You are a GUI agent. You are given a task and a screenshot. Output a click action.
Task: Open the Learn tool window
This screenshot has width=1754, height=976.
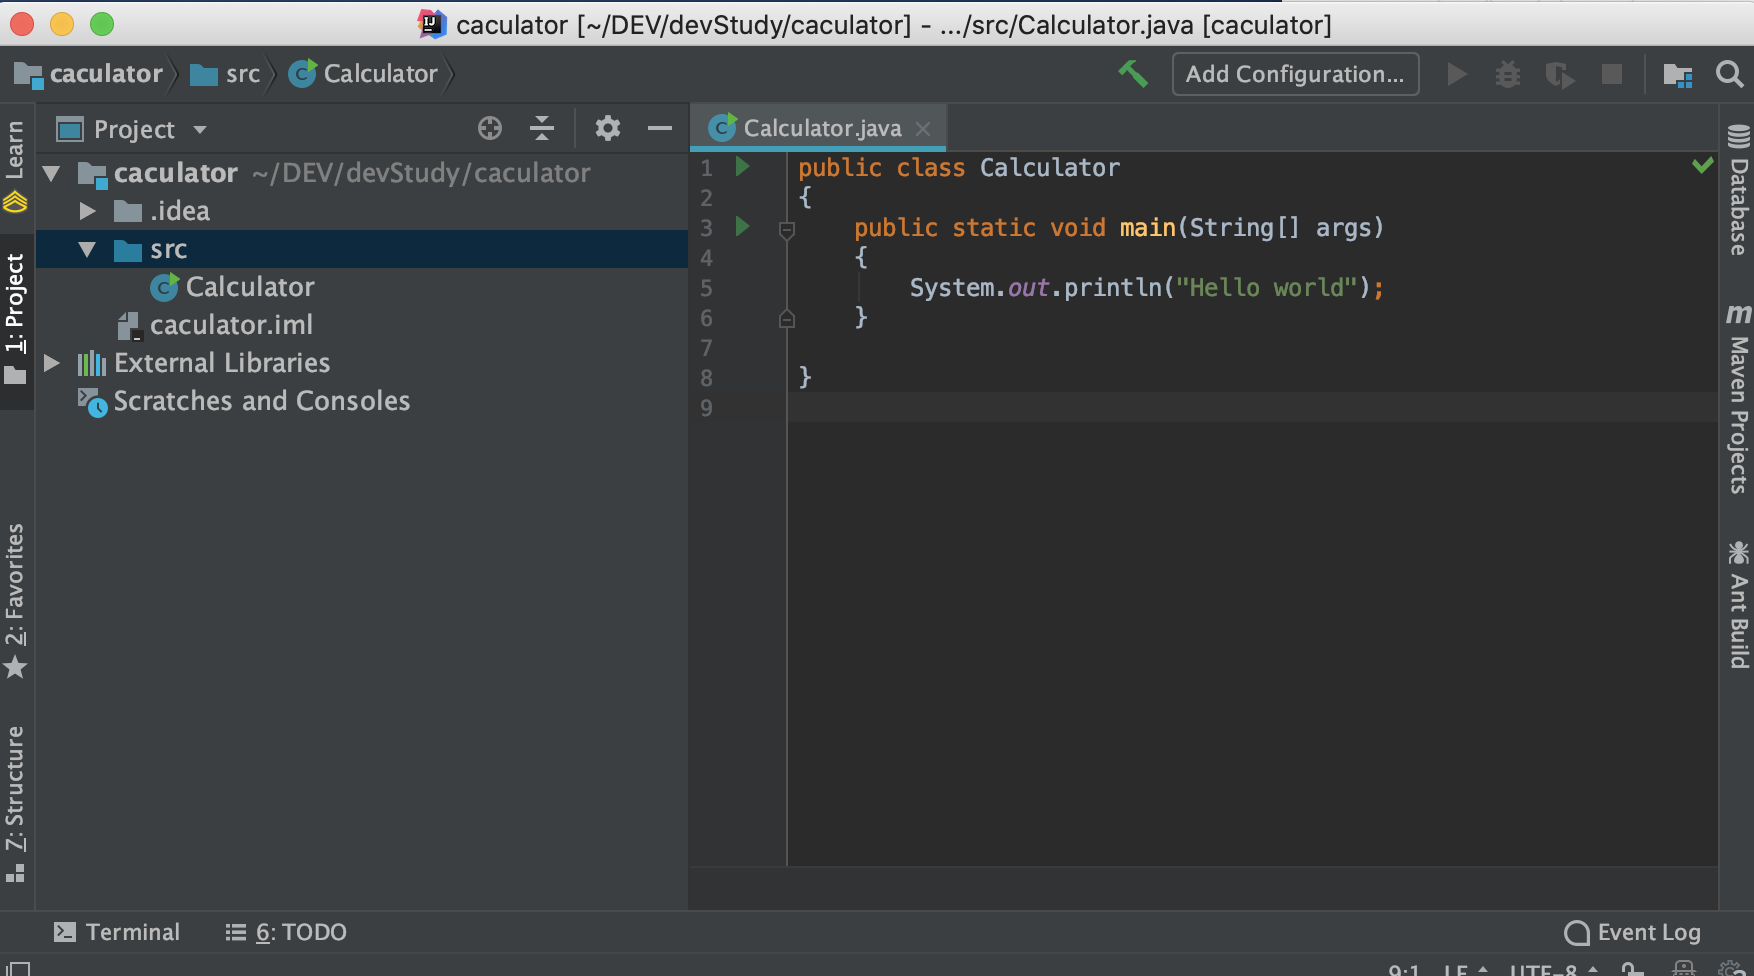coord(15,167)
